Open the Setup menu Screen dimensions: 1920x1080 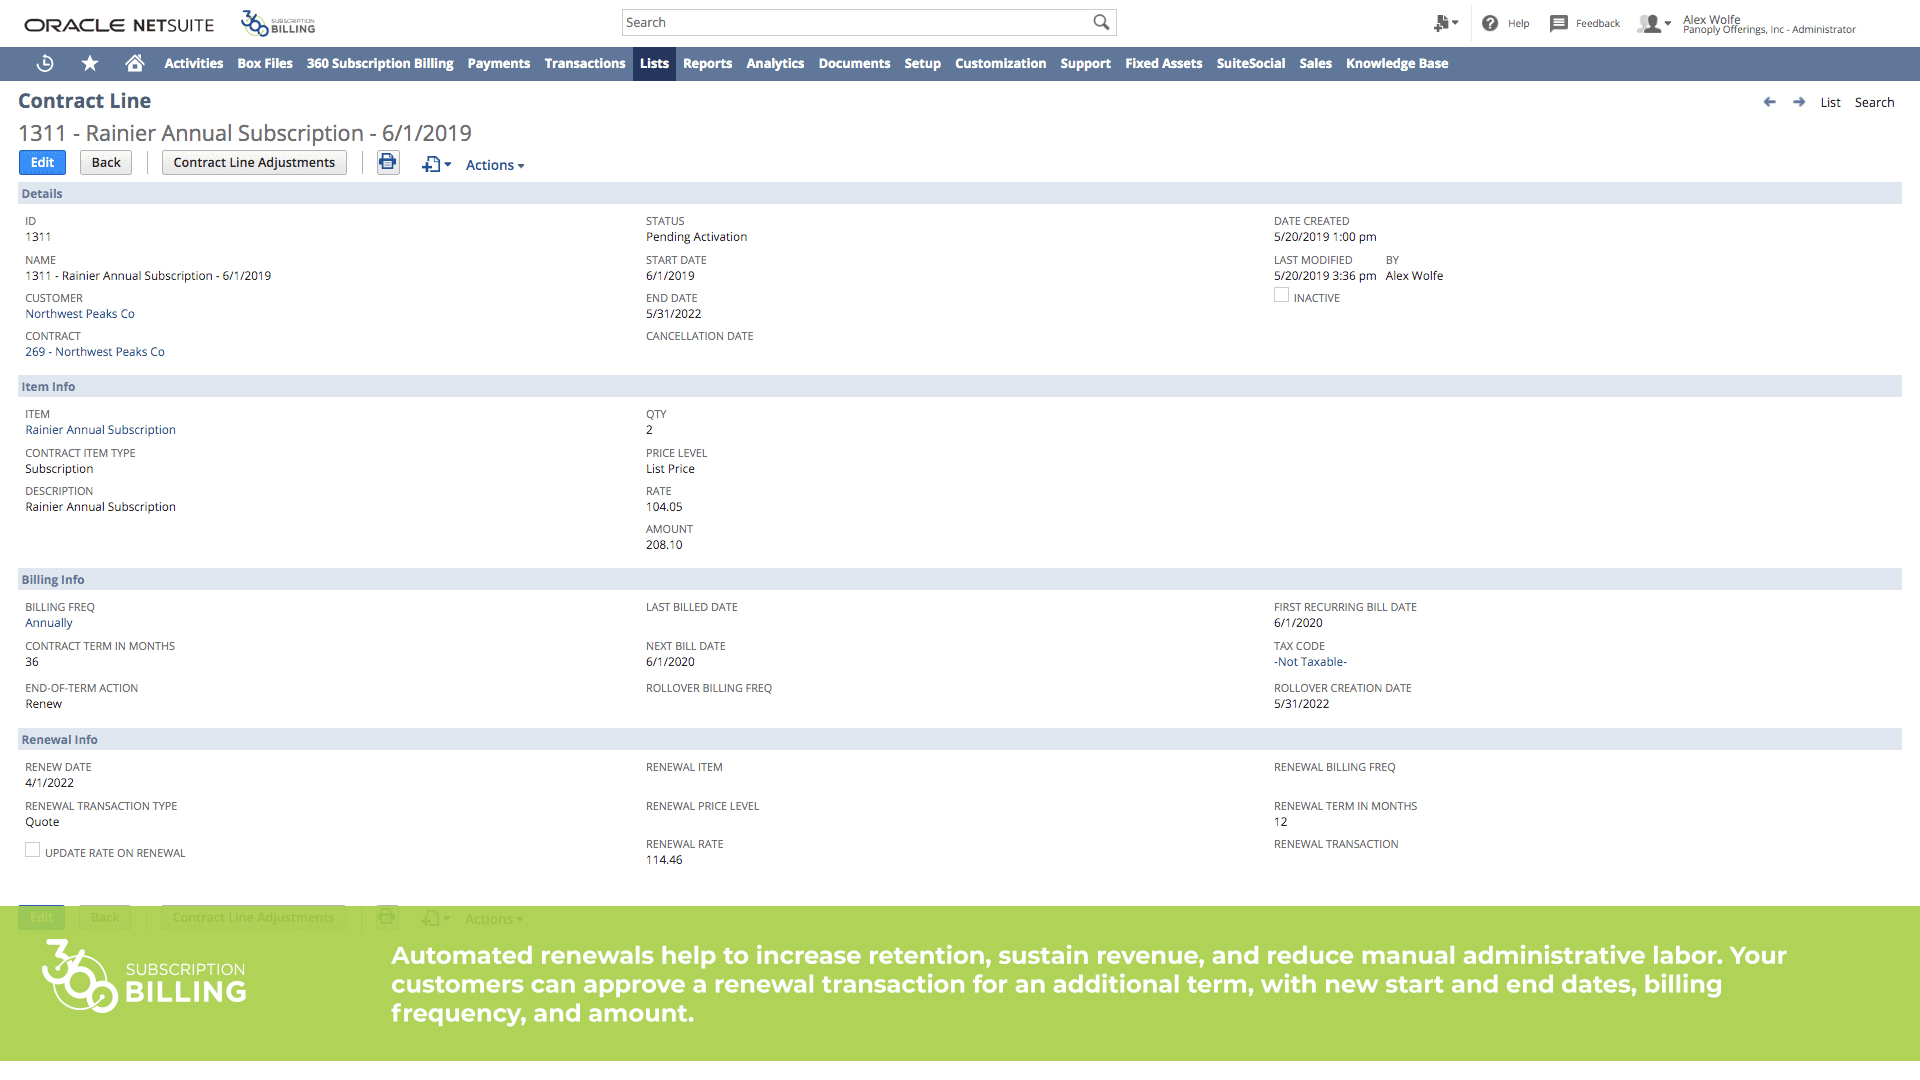pos(922,63)
